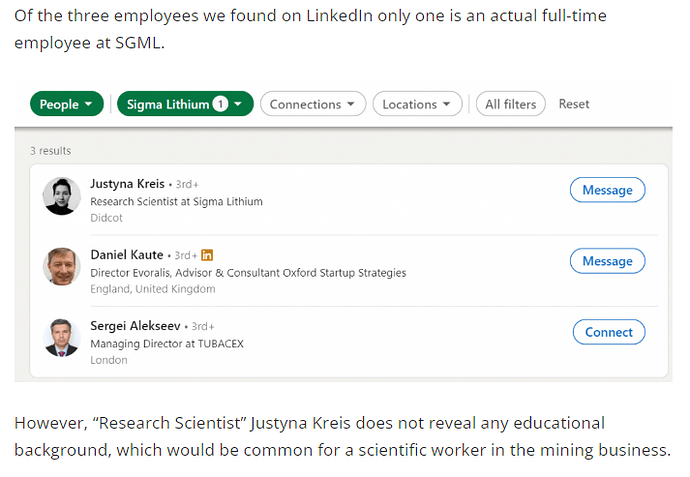
Task: Open Daniel Kaute name link
Action: (127, 255)
